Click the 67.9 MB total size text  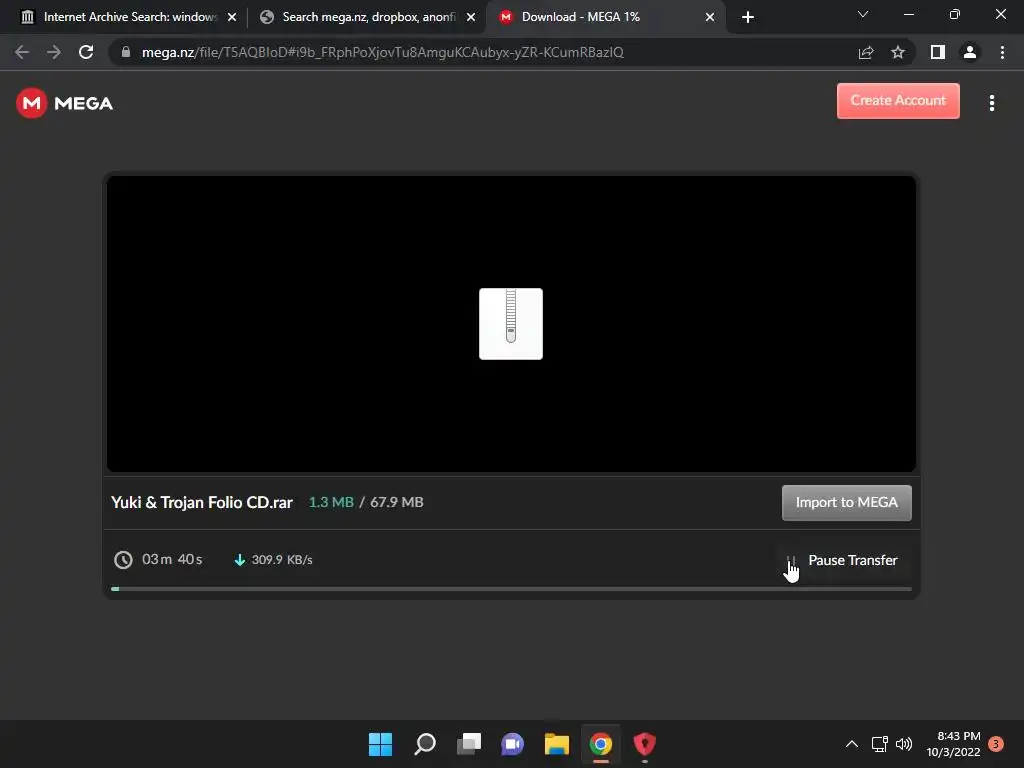point(397,502)
